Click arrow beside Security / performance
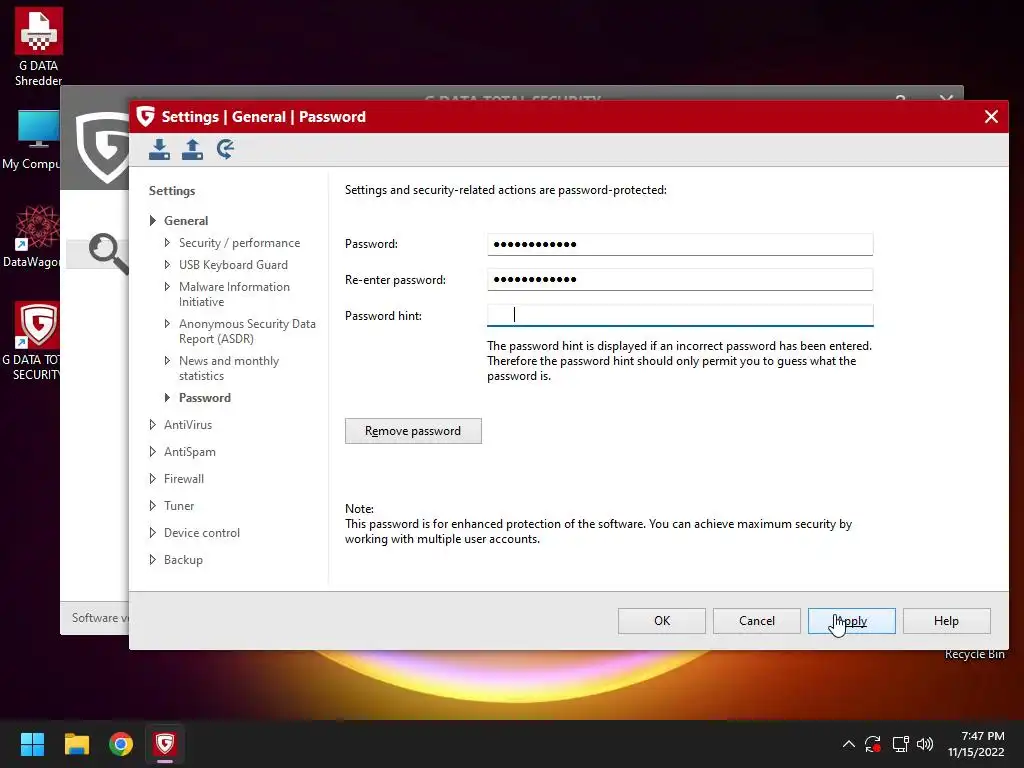This screenshot has height=768, width=1024. click(167, 242)
